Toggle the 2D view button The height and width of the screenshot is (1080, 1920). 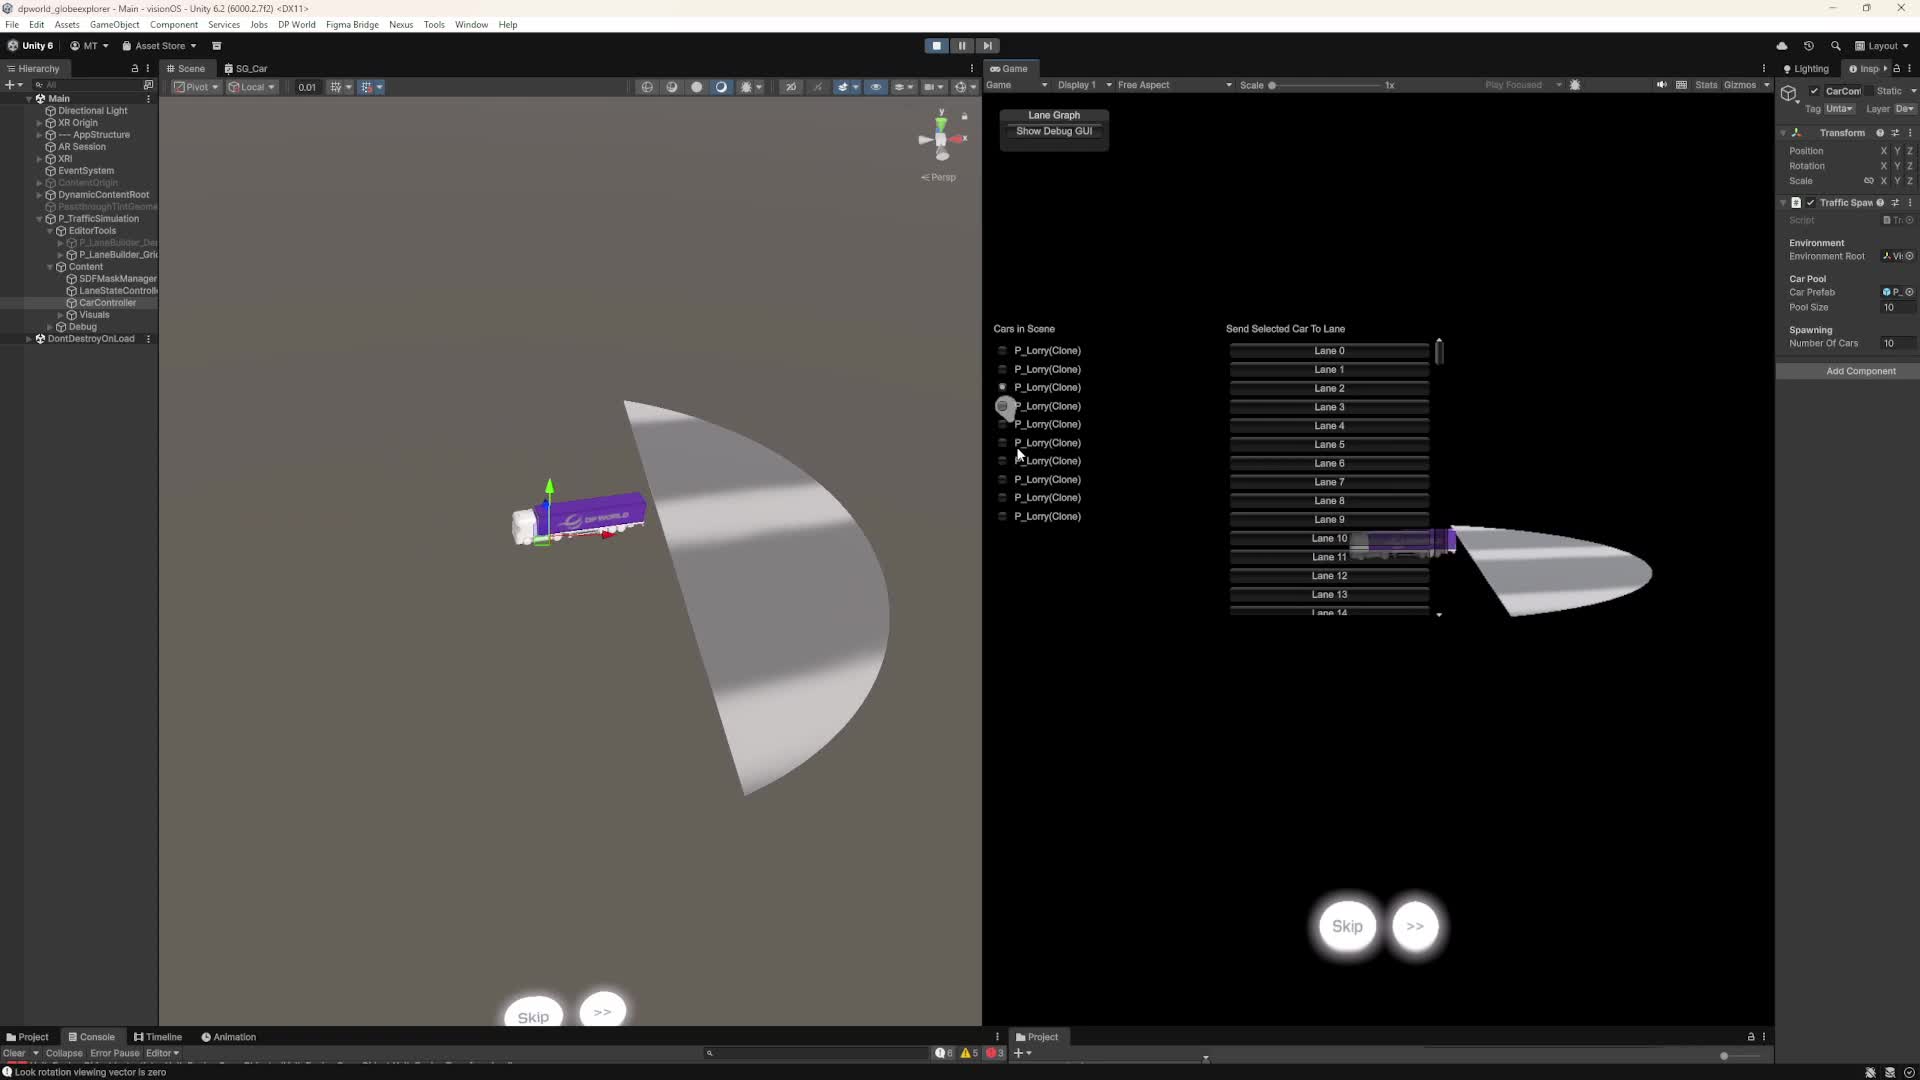click(791, 87)
